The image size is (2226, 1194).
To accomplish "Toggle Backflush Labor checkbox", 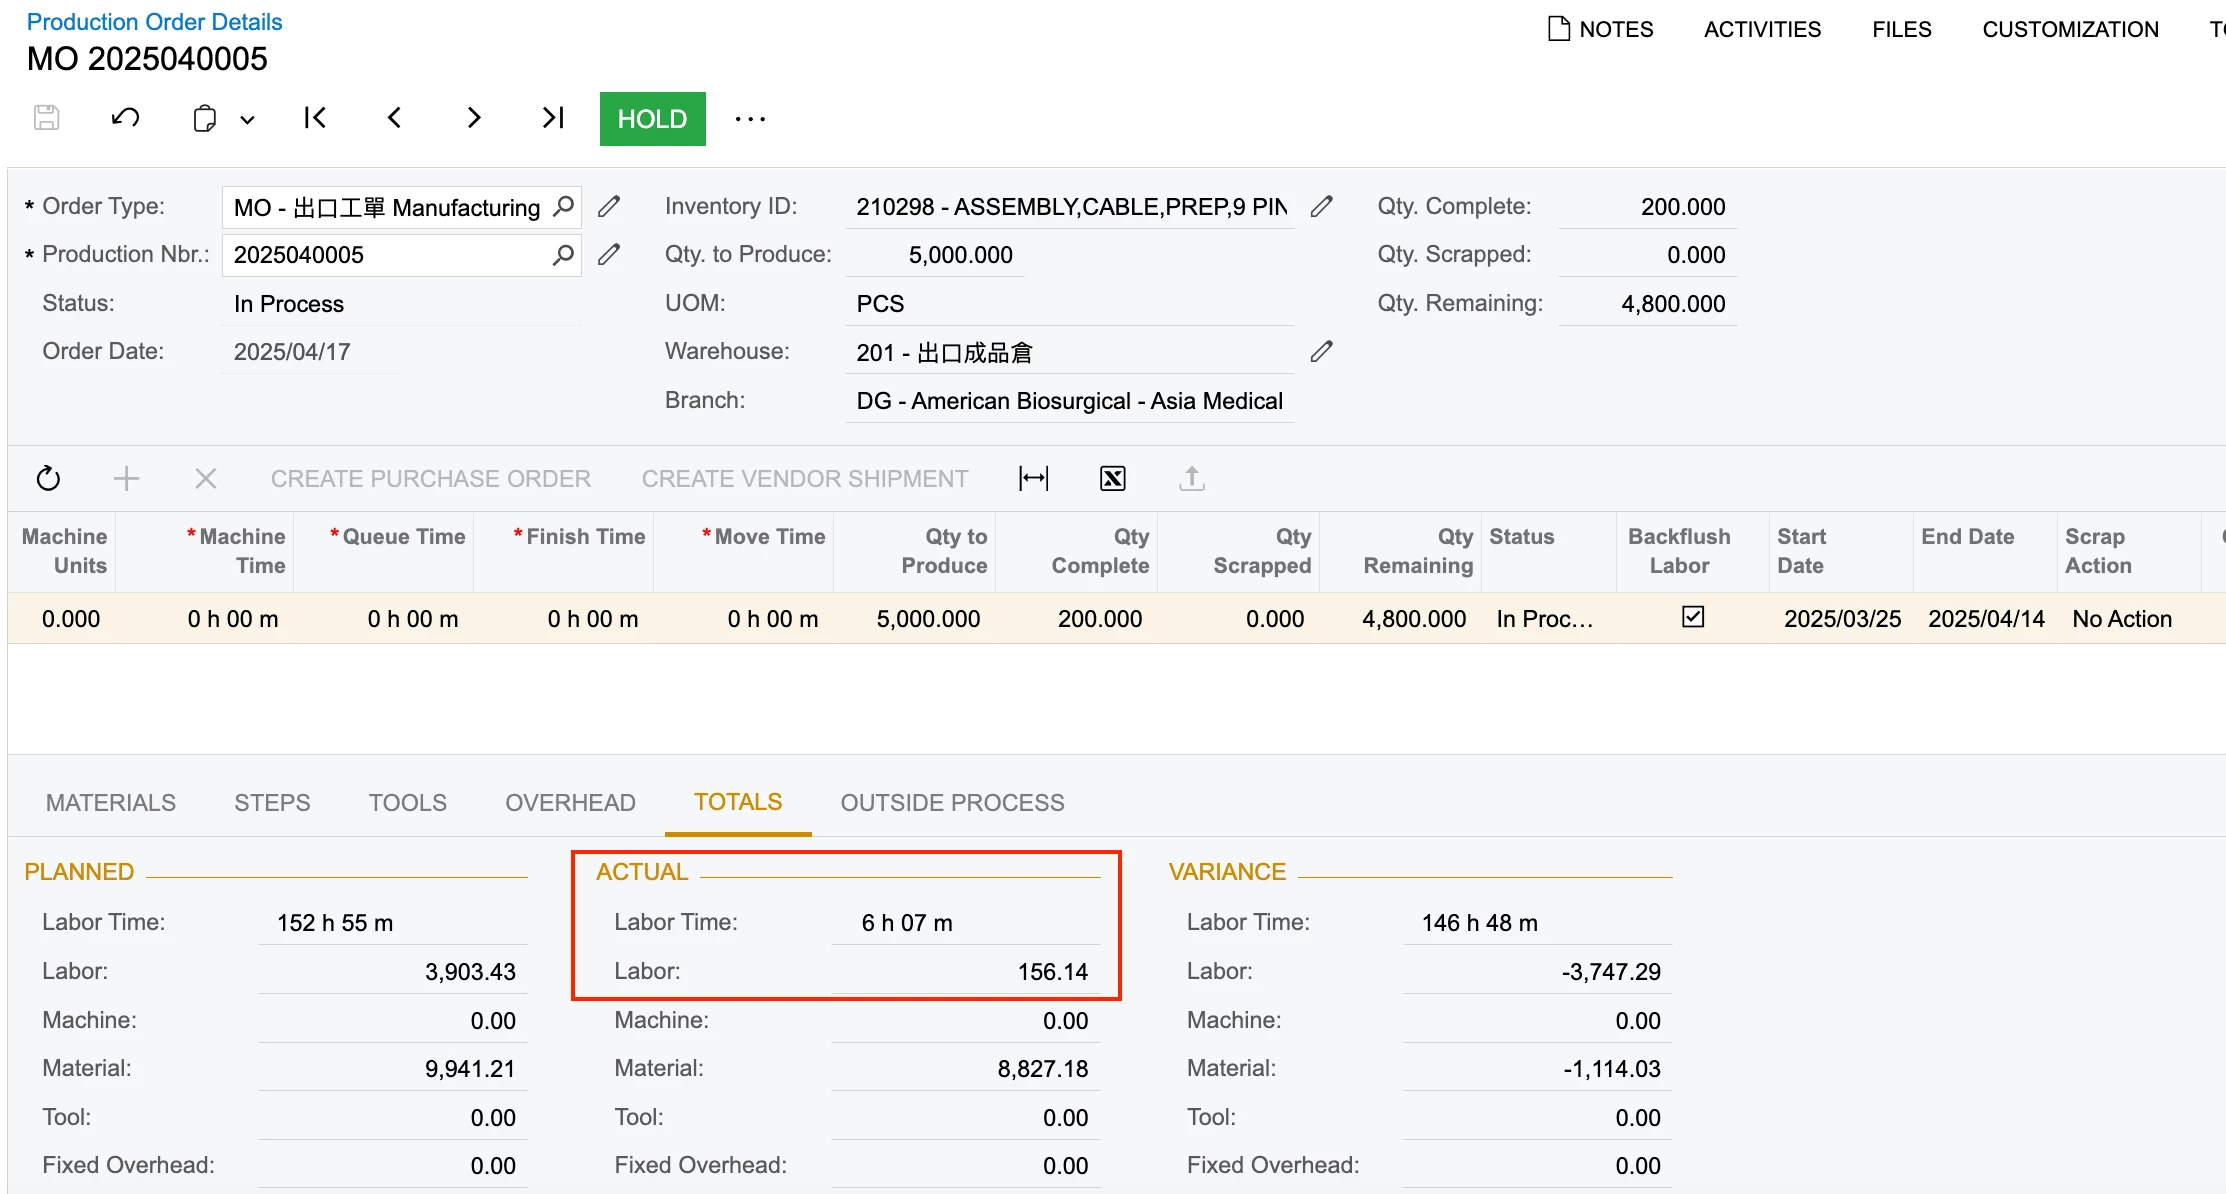I will click(x=1692, y=617).
